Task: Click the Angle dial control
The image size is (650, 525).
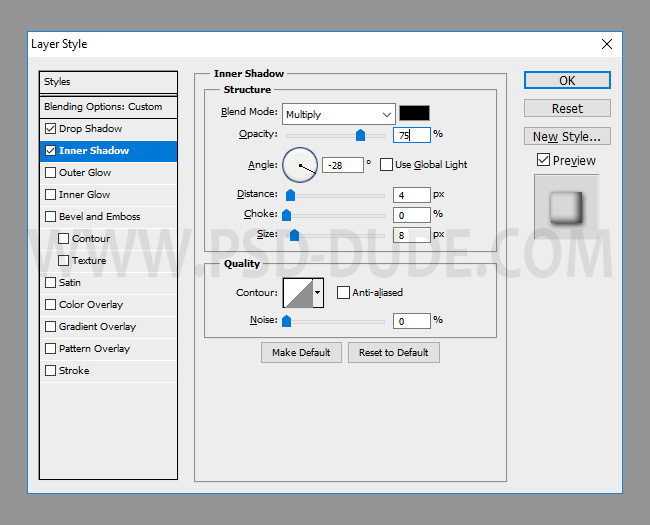Action: coord(300,164)
